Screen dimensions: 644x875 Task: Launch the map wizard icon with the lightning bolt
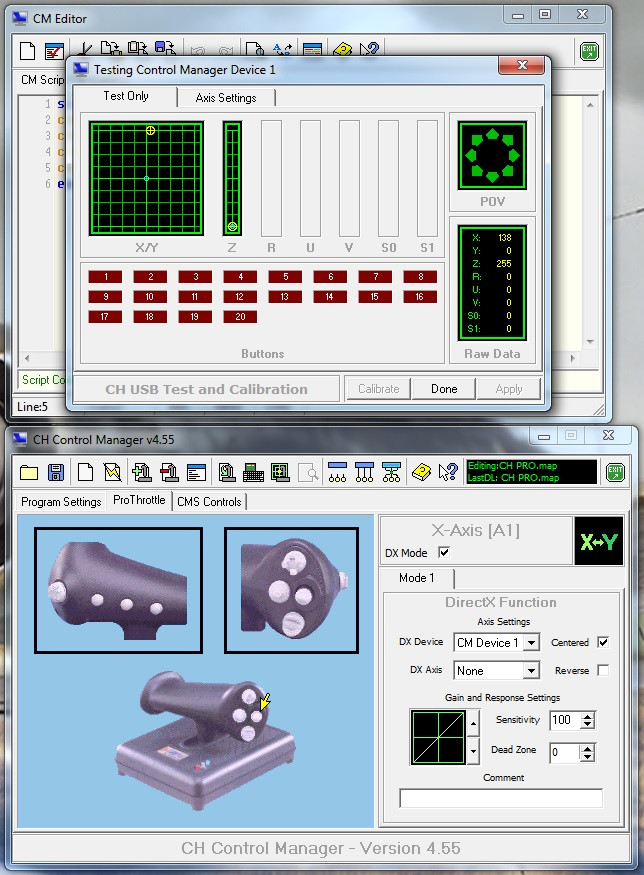[x=112, y=473]
